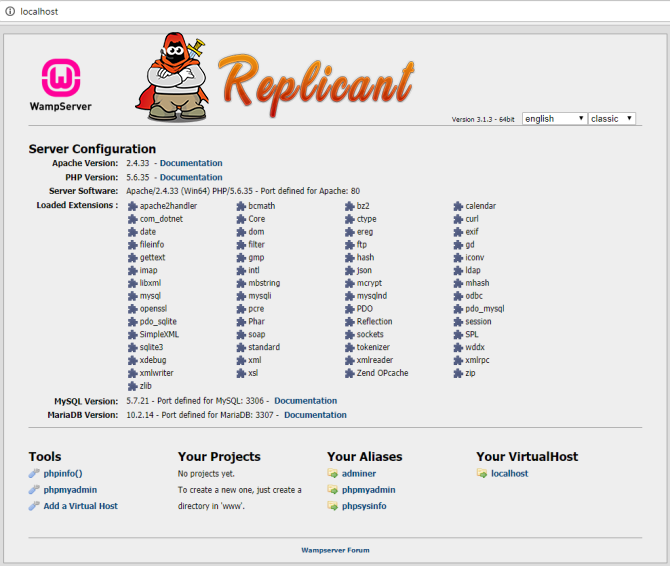The image size is (670, 566).
Task: Click folder icon beside adminer
Action: tap(332, 473)
